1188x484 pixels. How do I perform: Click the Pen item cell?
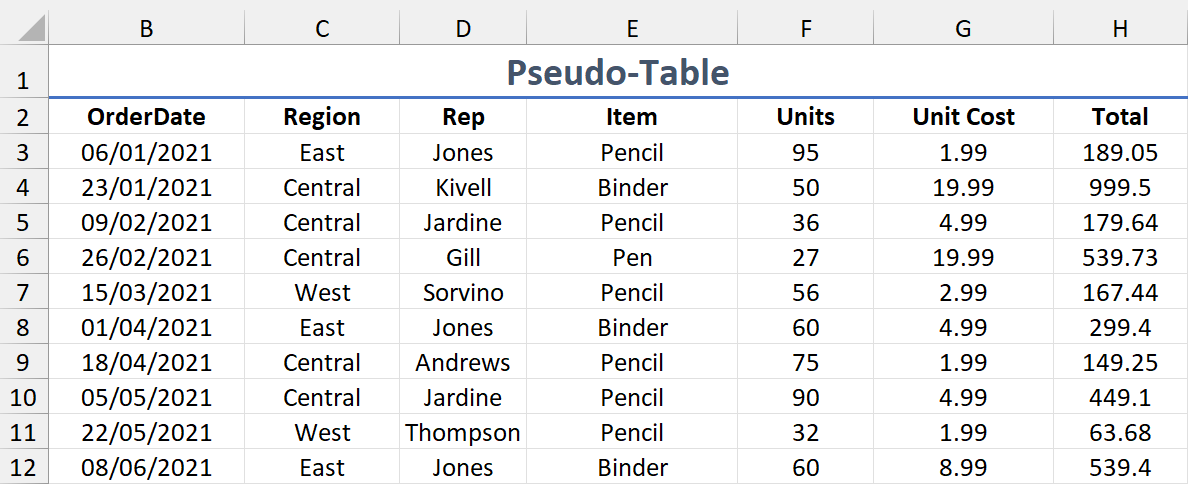pyautogui.click(x=632, y=258)
